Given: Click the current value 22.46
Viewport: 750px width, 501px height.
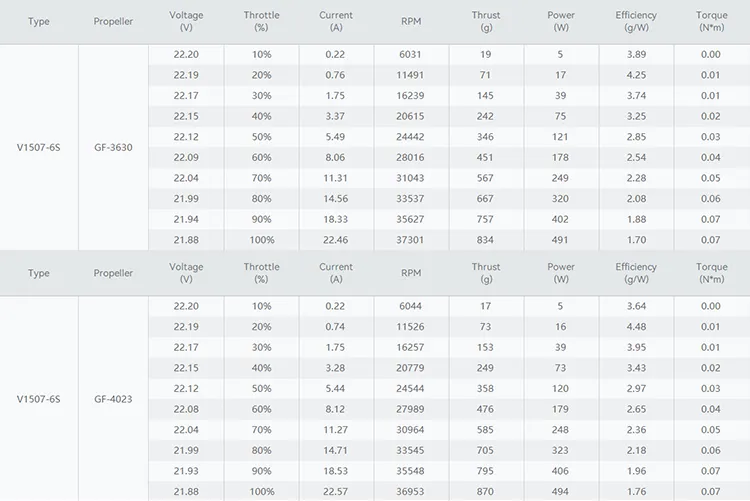Looking at the screenshot, I should pyautogui.click(x=336, y=240).
